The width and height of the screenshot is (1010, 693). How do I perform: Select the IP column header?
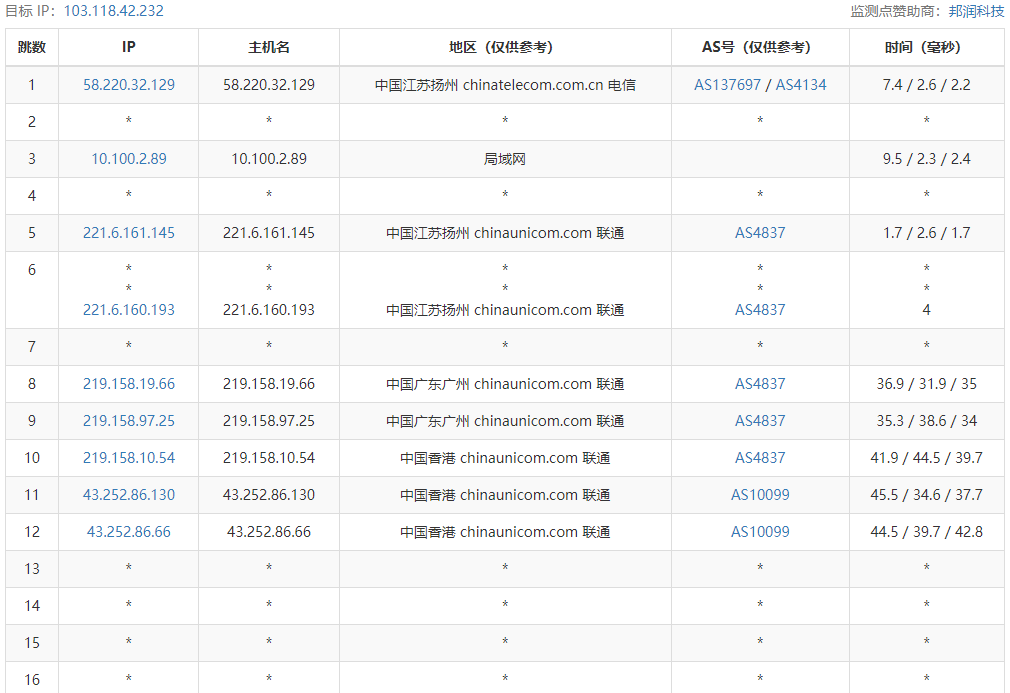[128, 47]
